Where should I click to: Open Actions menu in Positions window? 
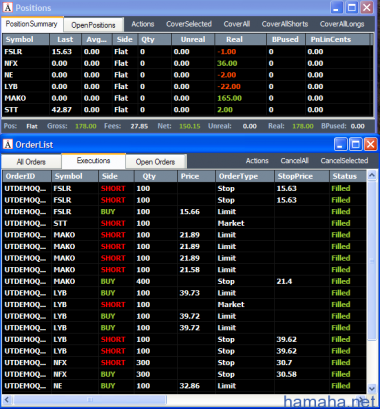(143, 24)
